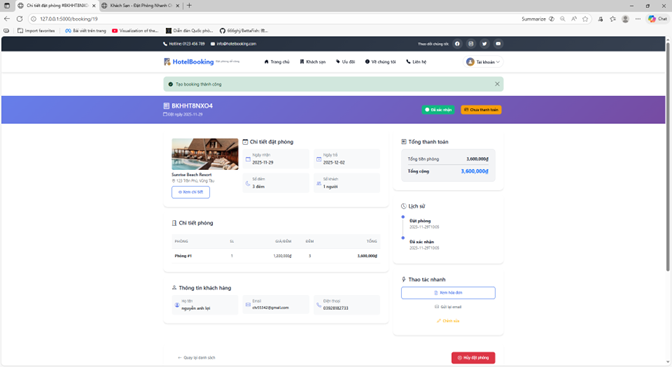This screenshot has width=672, height=367.
Task: Click the phone icon beside 'Điện thoại'
Action: 319,305
